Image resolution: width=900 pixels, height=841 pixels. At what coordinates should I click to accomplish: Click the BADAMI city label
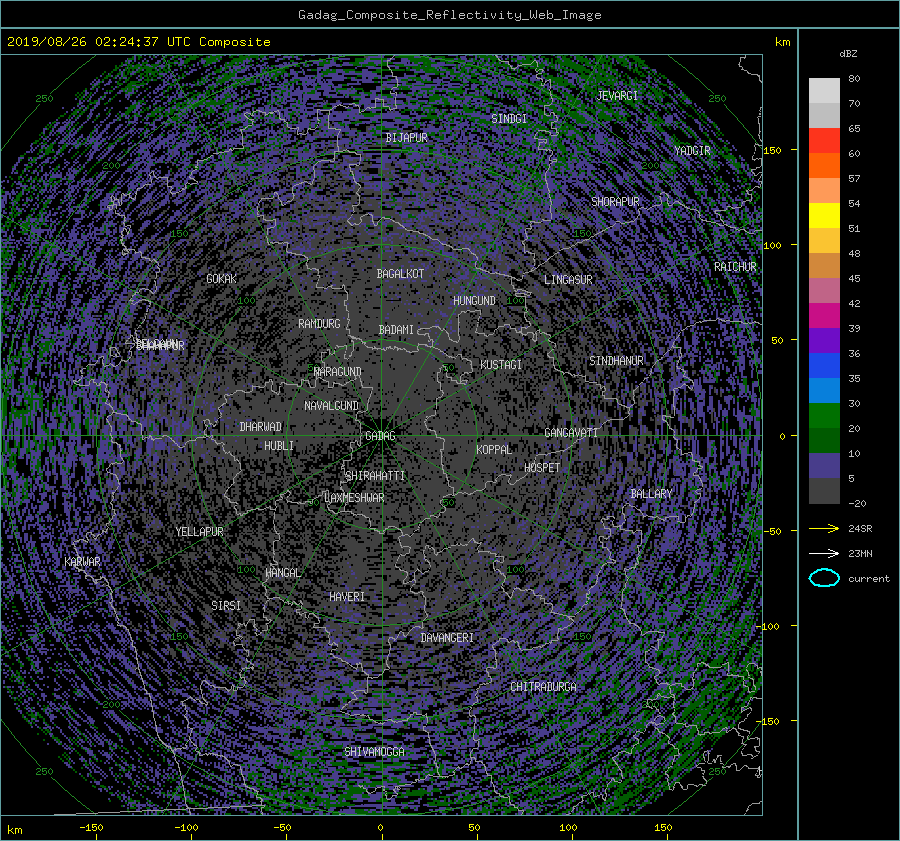[x=396, y=330]
